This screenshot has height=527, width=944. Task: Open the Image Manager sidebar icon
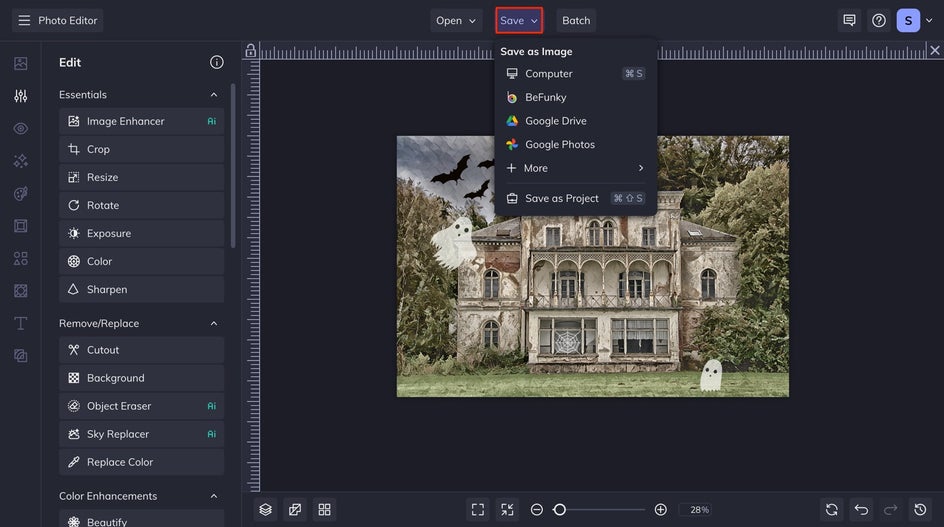click(20, 63)
